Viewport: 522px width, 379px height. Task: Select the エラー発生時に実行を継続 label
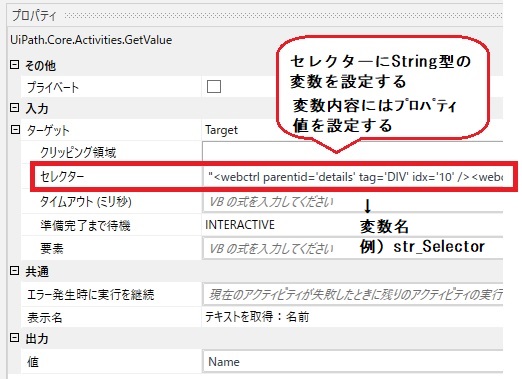pos(91,295)
